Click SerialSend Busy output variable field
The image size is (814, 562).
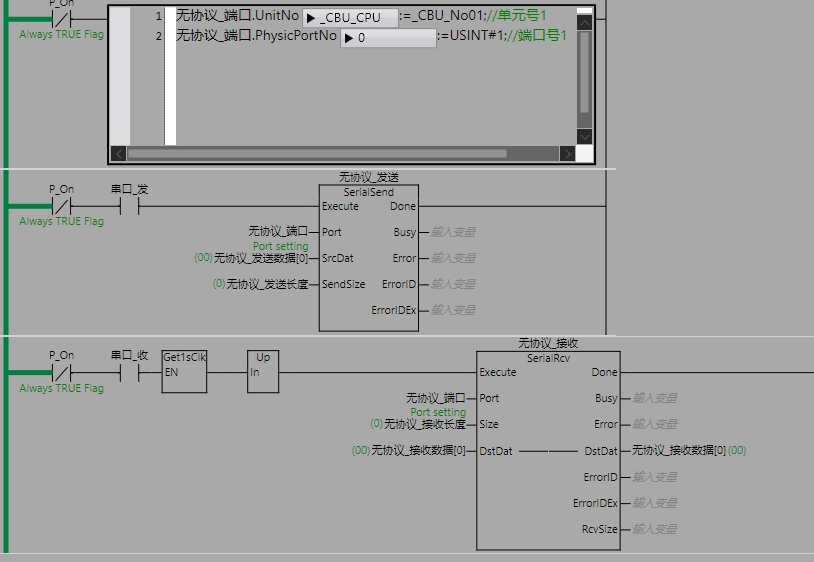453,232
